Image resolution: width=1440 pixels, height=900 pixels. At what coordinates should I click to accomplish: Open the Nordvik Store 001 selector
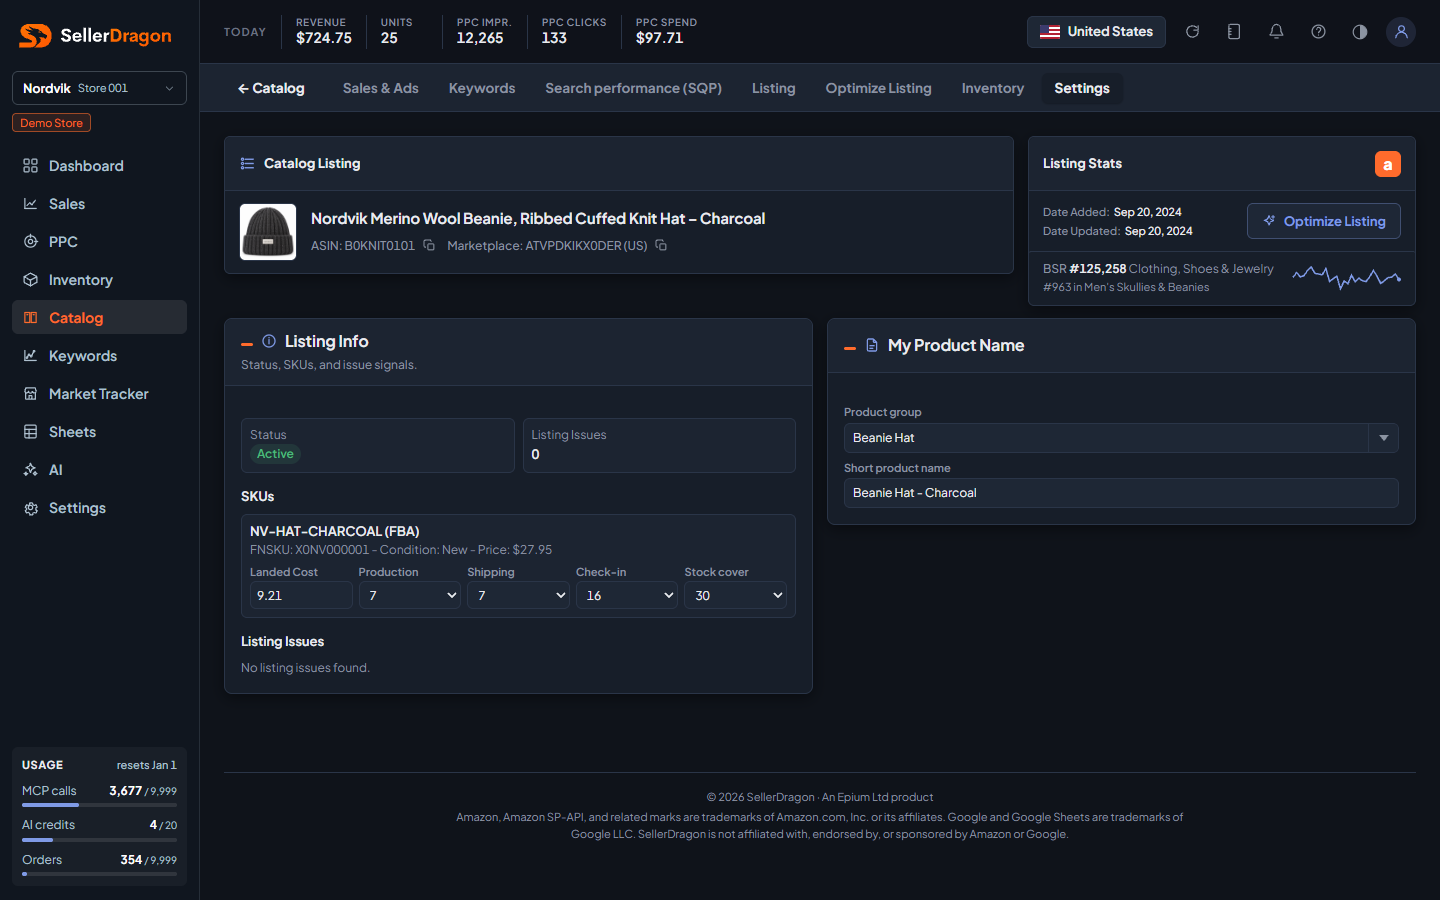pos(99,88)
